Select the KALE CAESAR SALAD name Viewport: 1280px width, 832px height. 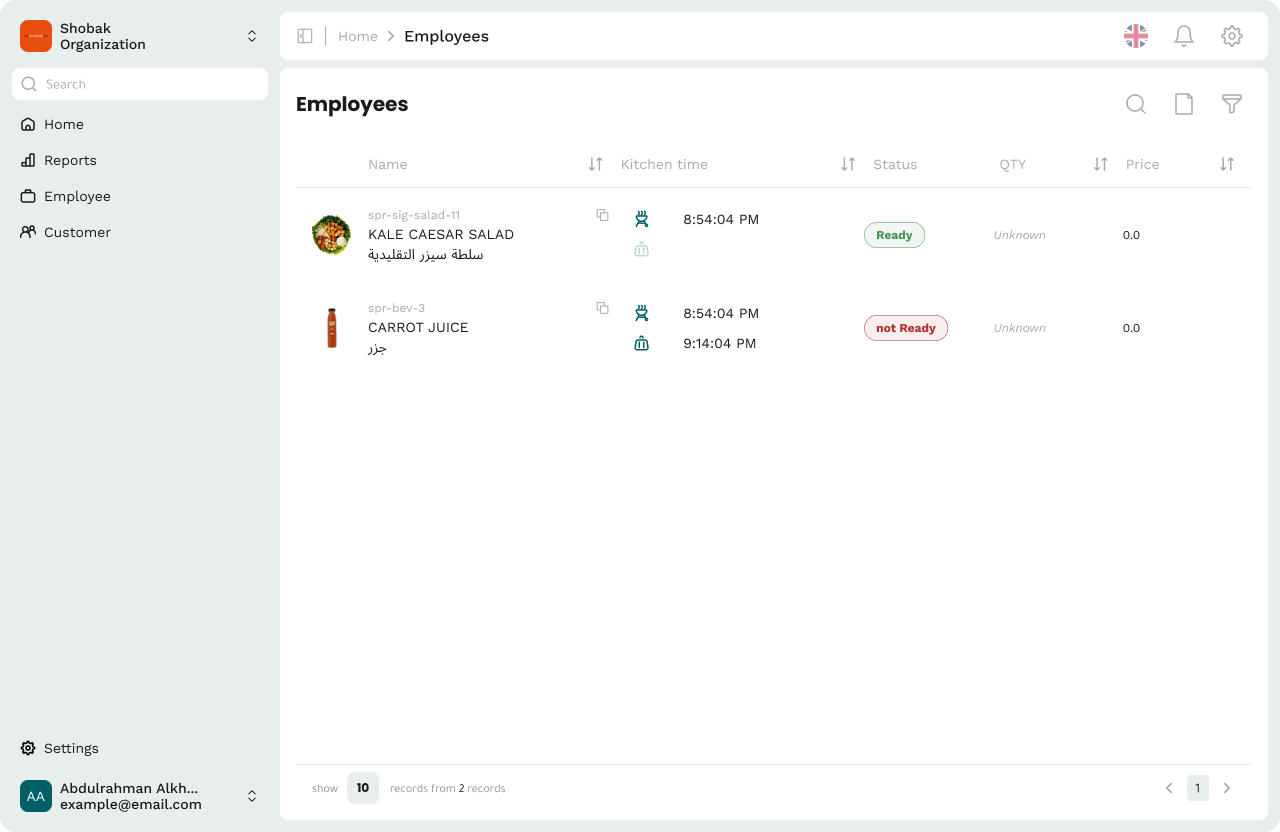click(x=441, y=234)
